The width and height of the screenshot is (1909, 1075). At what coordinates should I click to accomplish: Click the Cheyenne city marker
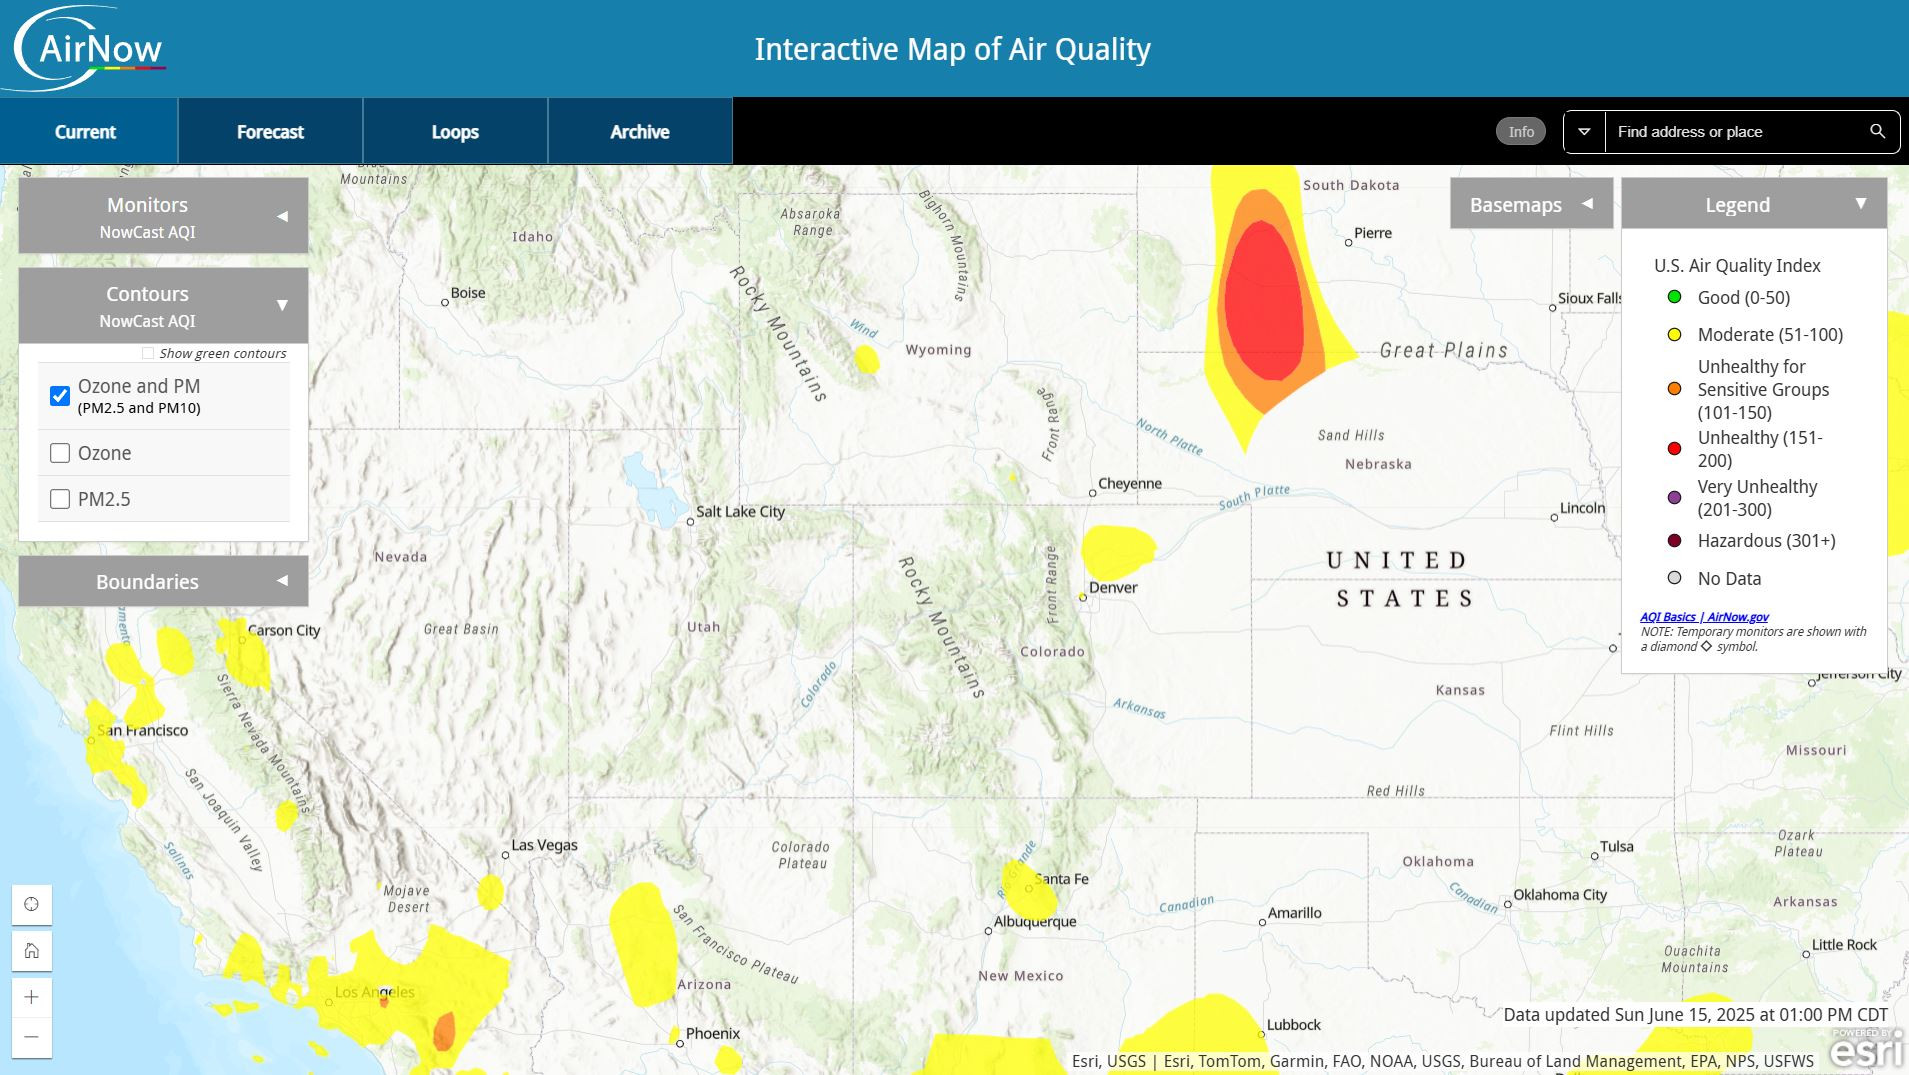click(x=1093, y=493)
